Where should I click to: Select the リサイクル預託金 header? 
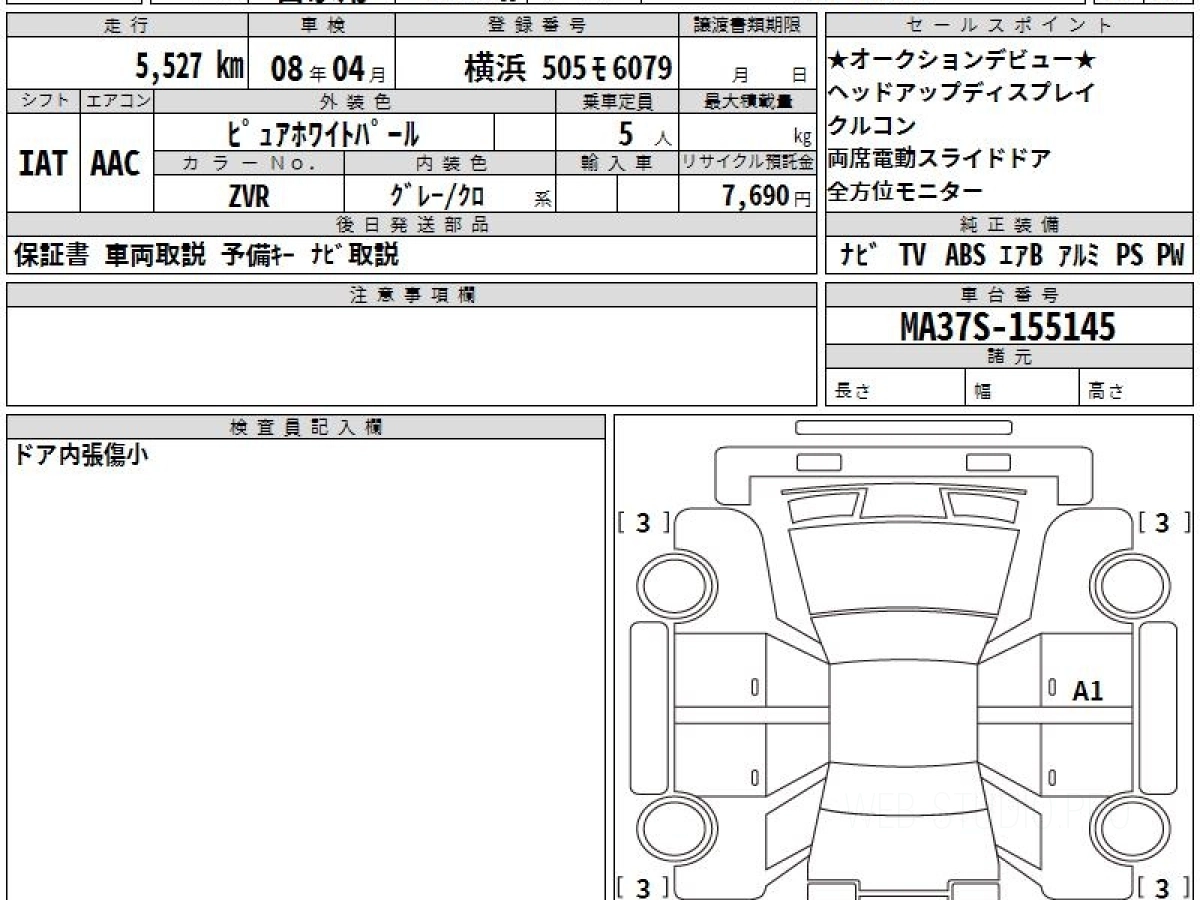click(x=748, y=163)
